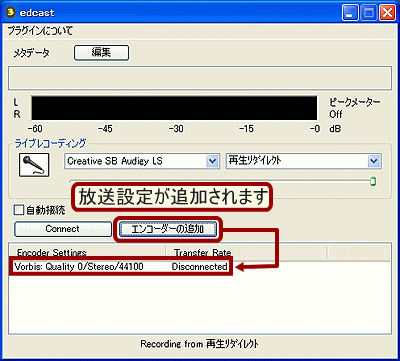Viewport: 400px width, 361px height.
Task: Click the edcast title bar app icon
Action: point(12,13)
